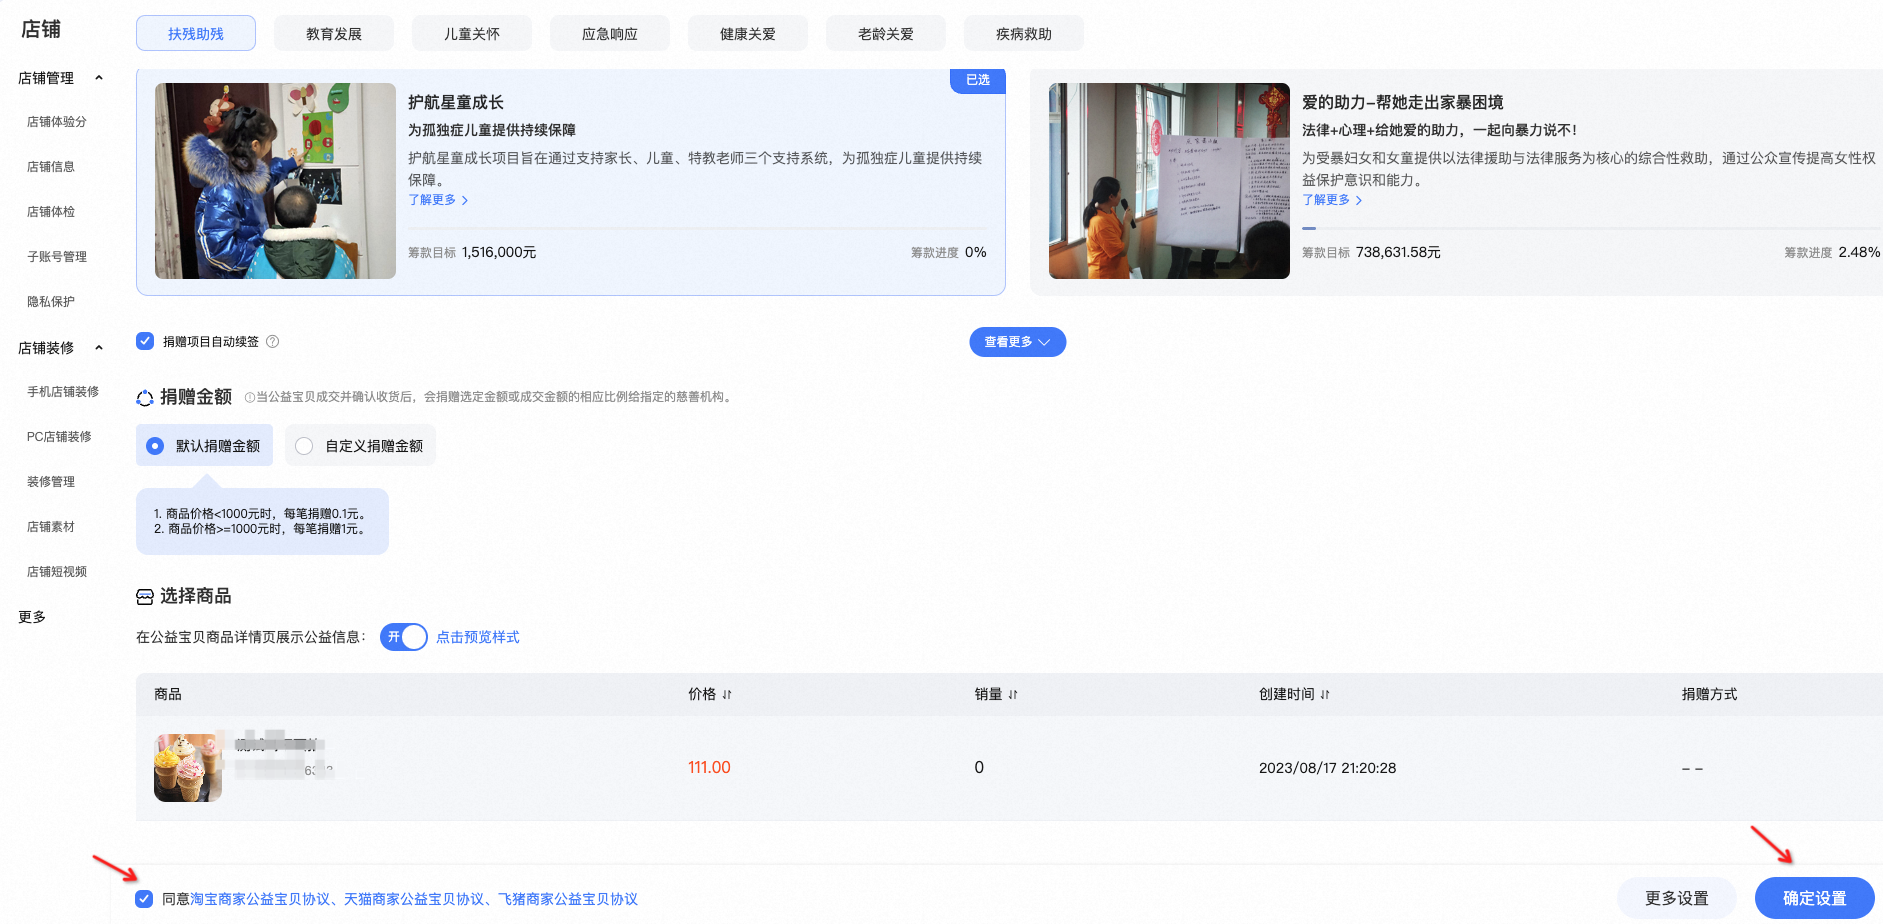Image resolution: width=1883 pixels, height=924 pixels.
Task: Switch to the 应急响应 category tab
Action: pyautogui.click(x=610, y=33)
